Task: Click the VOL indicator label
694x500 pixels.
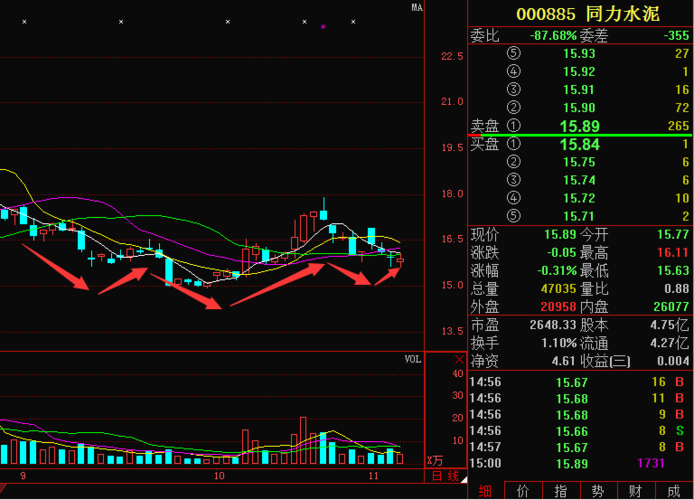Action: click(413, 359)
